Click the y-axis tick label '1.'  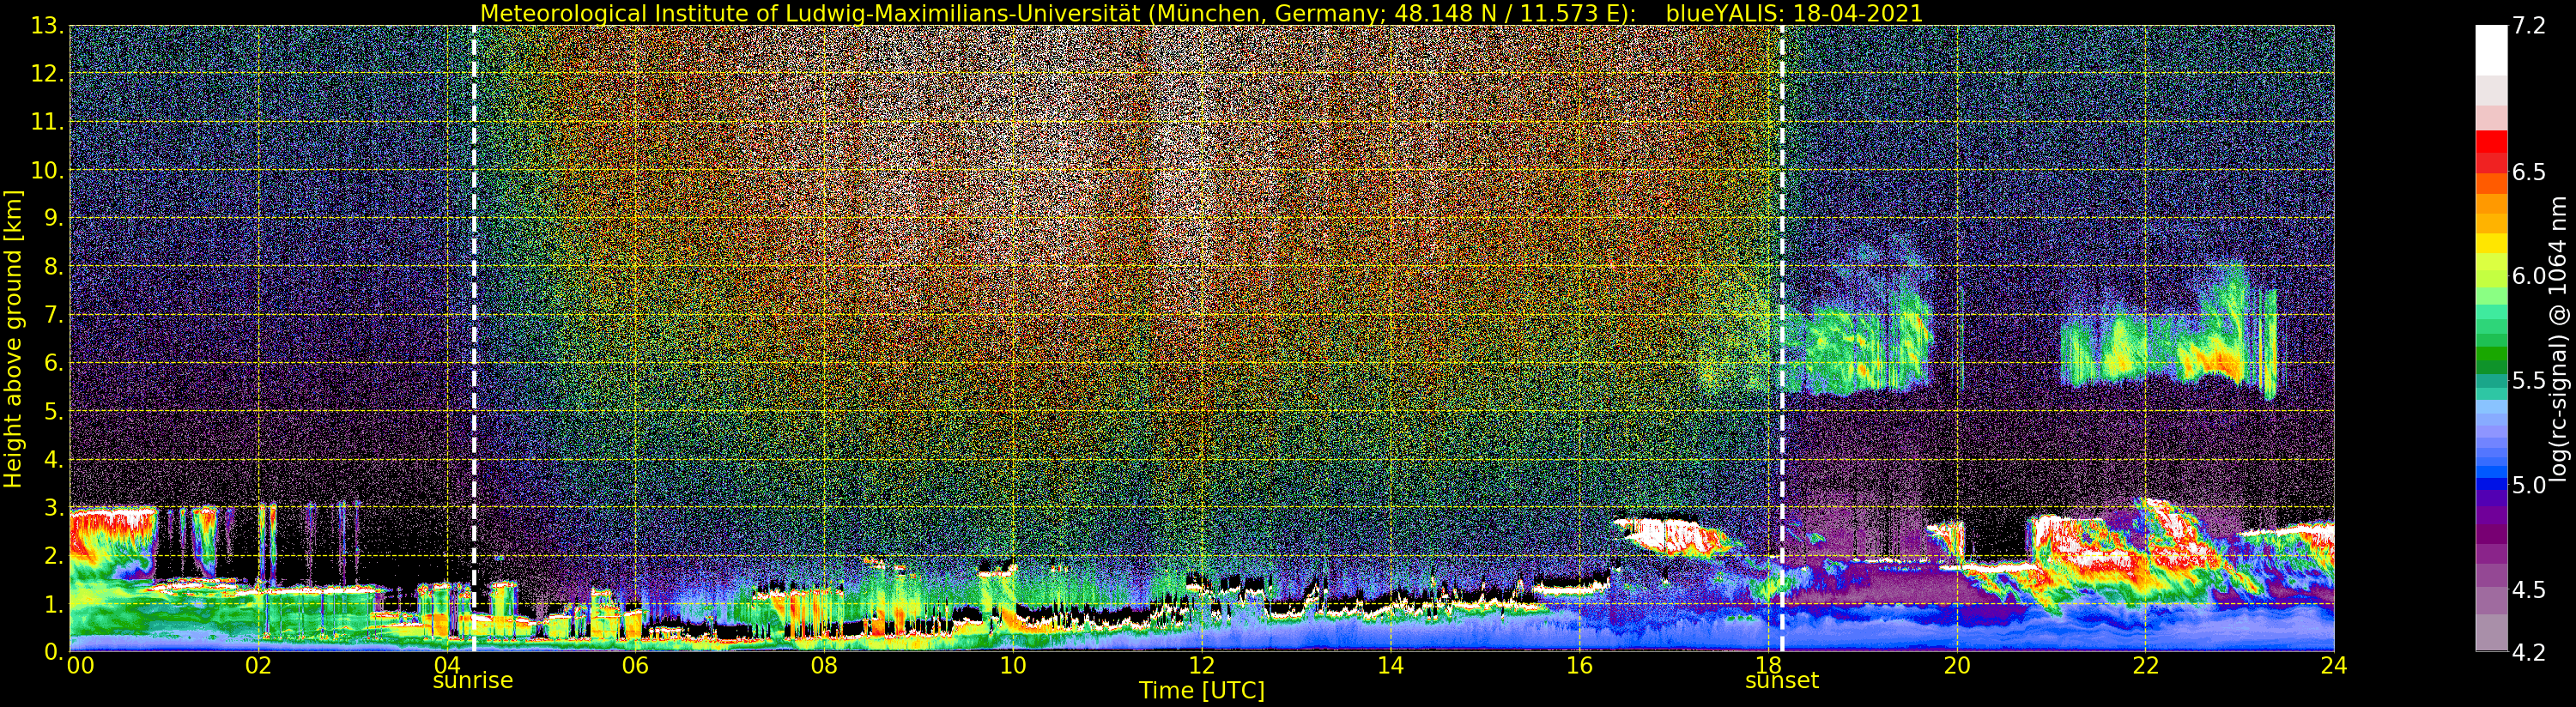(x=54, y=604)
